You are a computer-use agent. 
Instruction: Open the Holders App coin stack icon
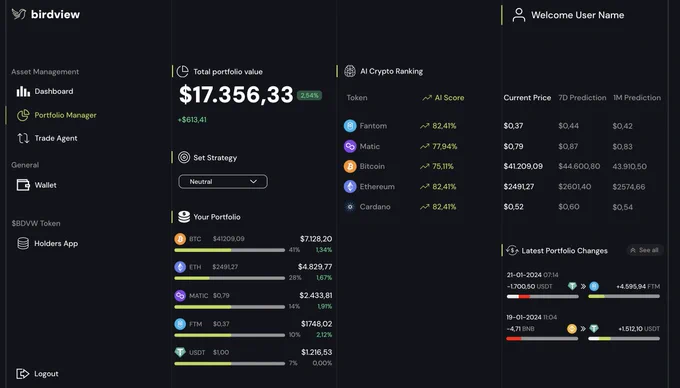pyautogui.click(x=23, y=243)
